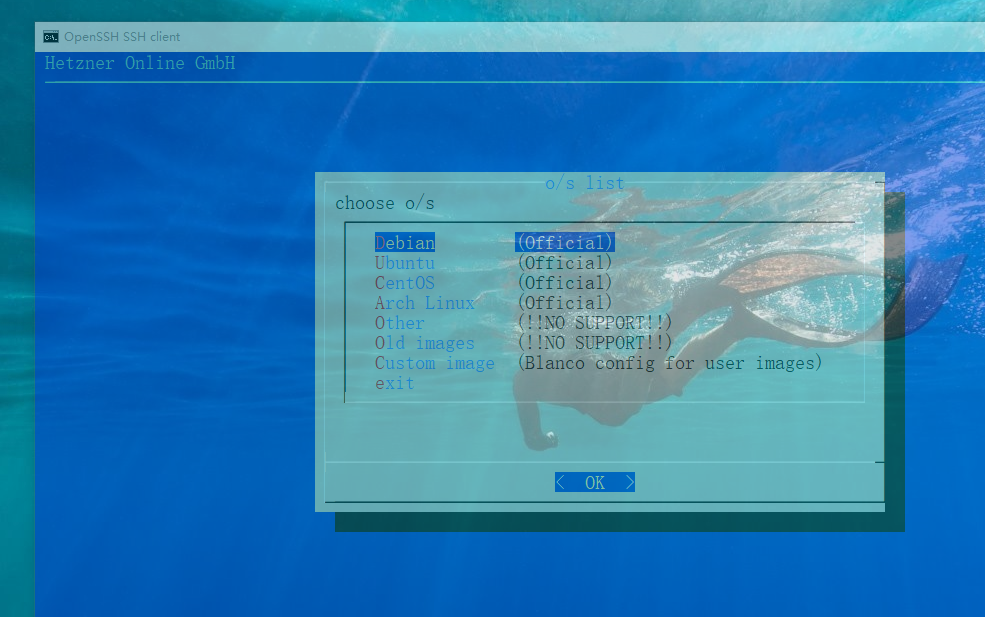Click the o/s list dialog title
This screenshot has height=617, width=985.
(585, 183)
